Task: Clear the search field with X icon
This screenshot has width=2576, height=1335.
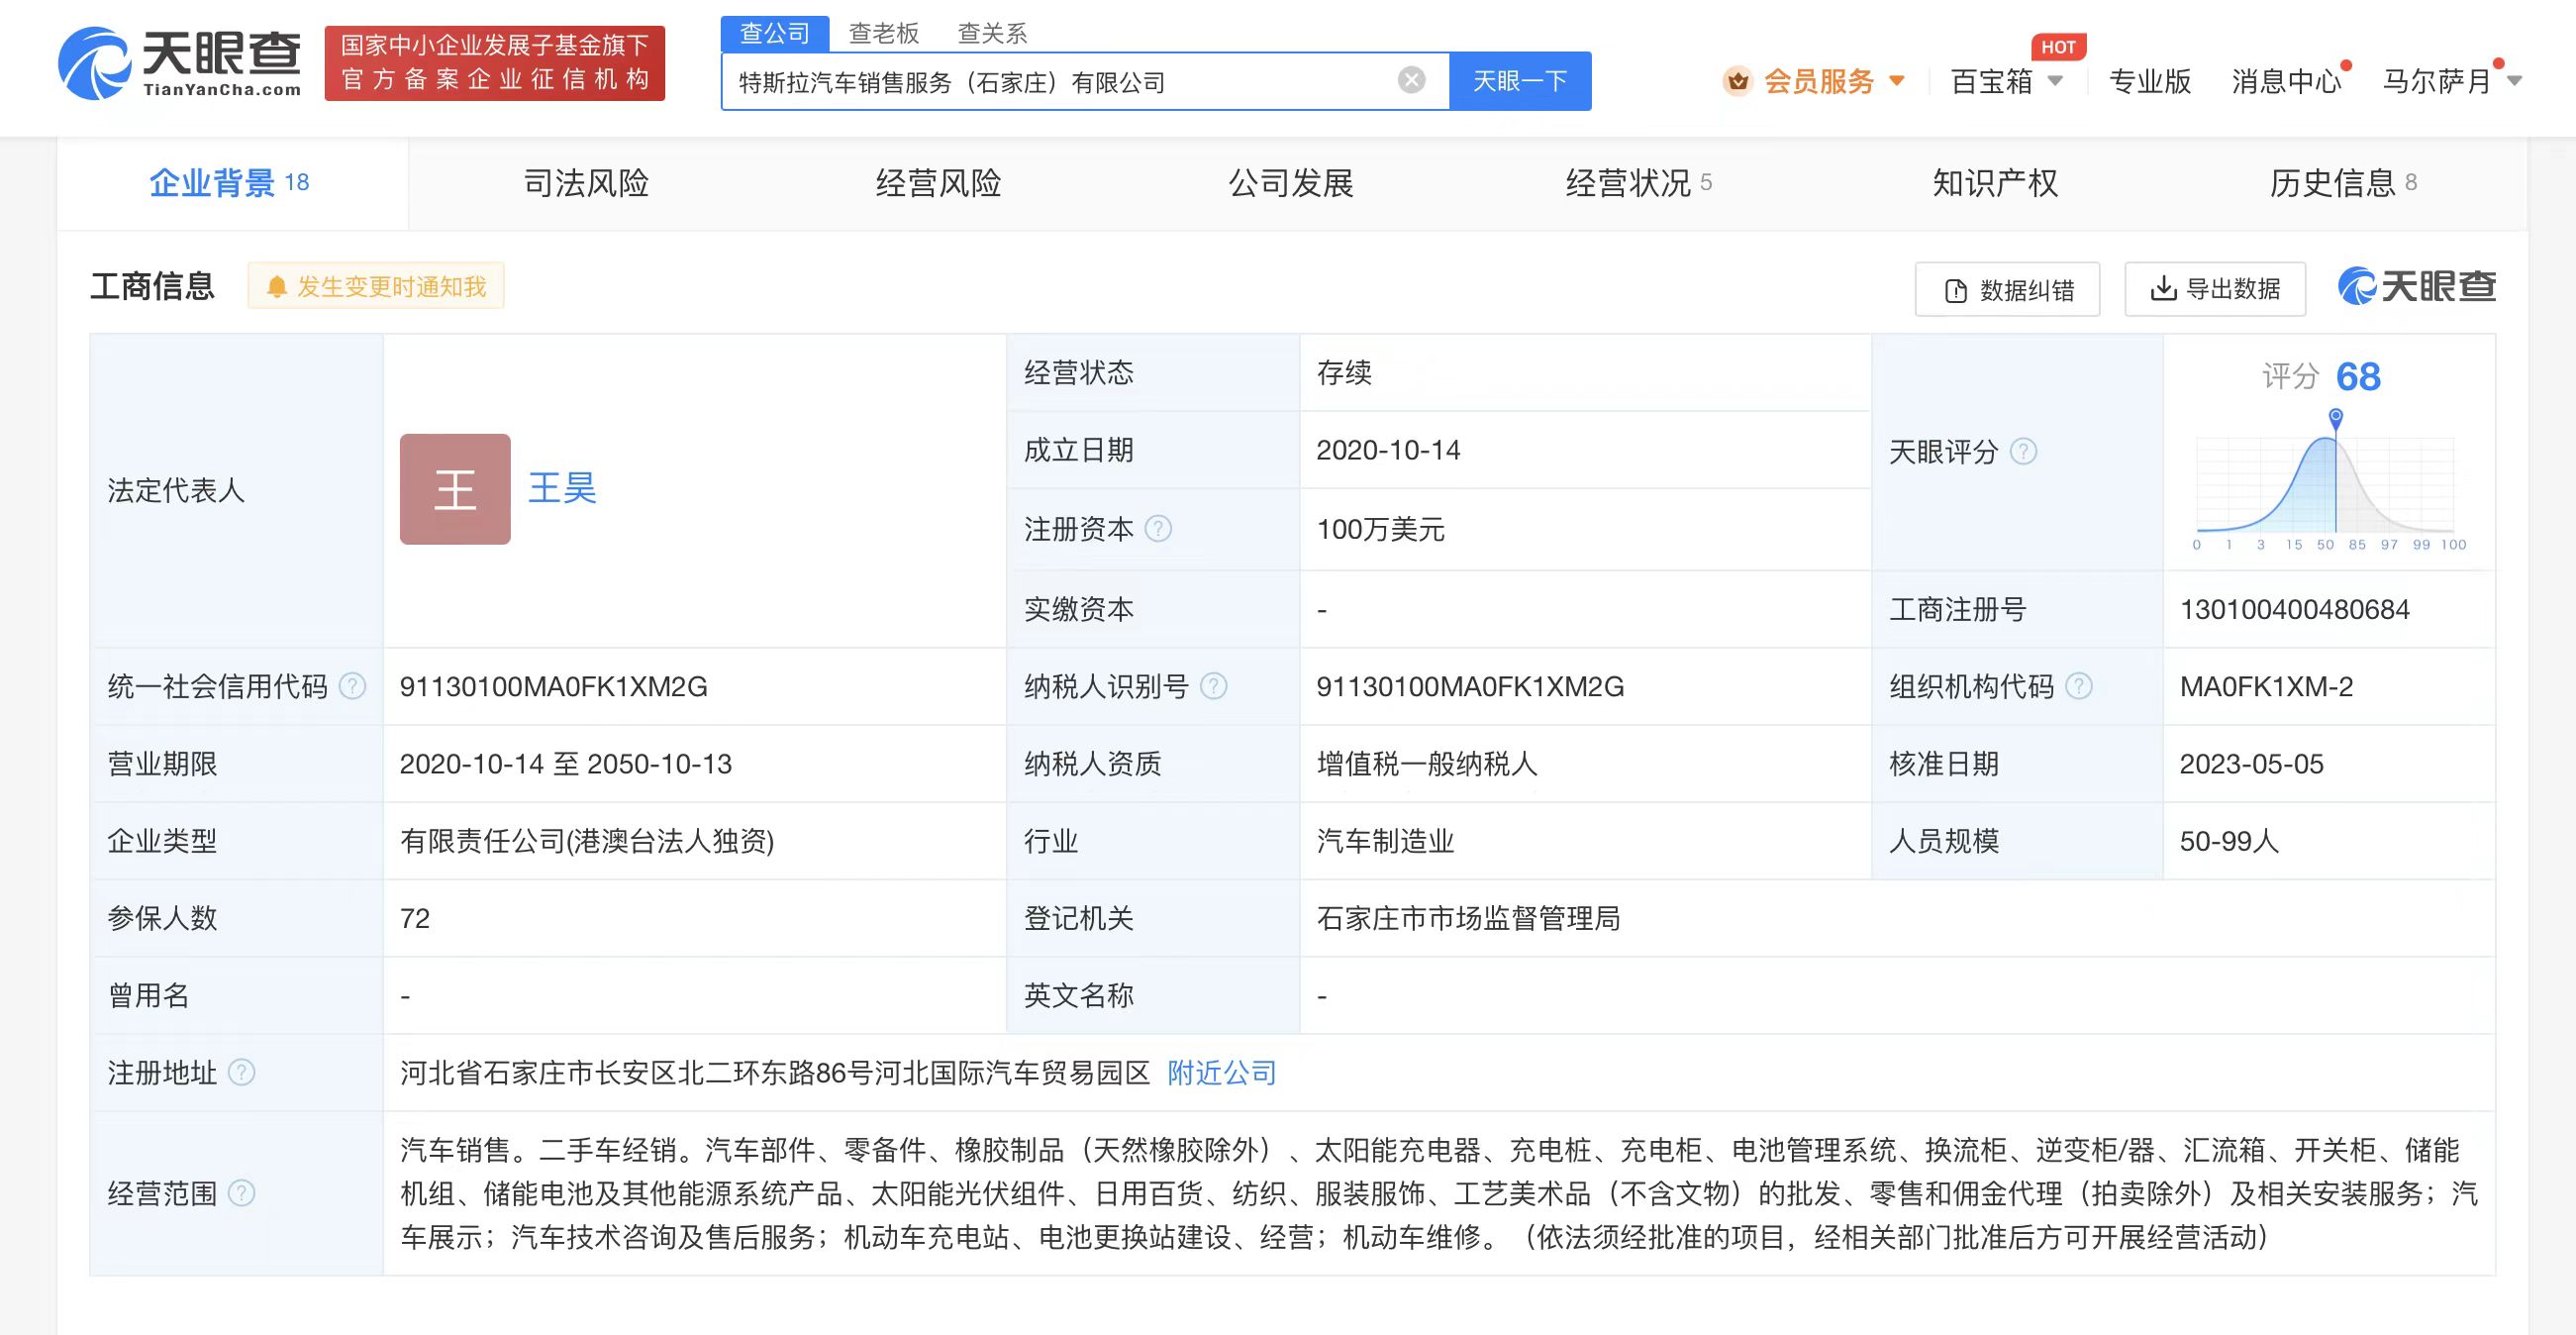Action: [1411, 80]
